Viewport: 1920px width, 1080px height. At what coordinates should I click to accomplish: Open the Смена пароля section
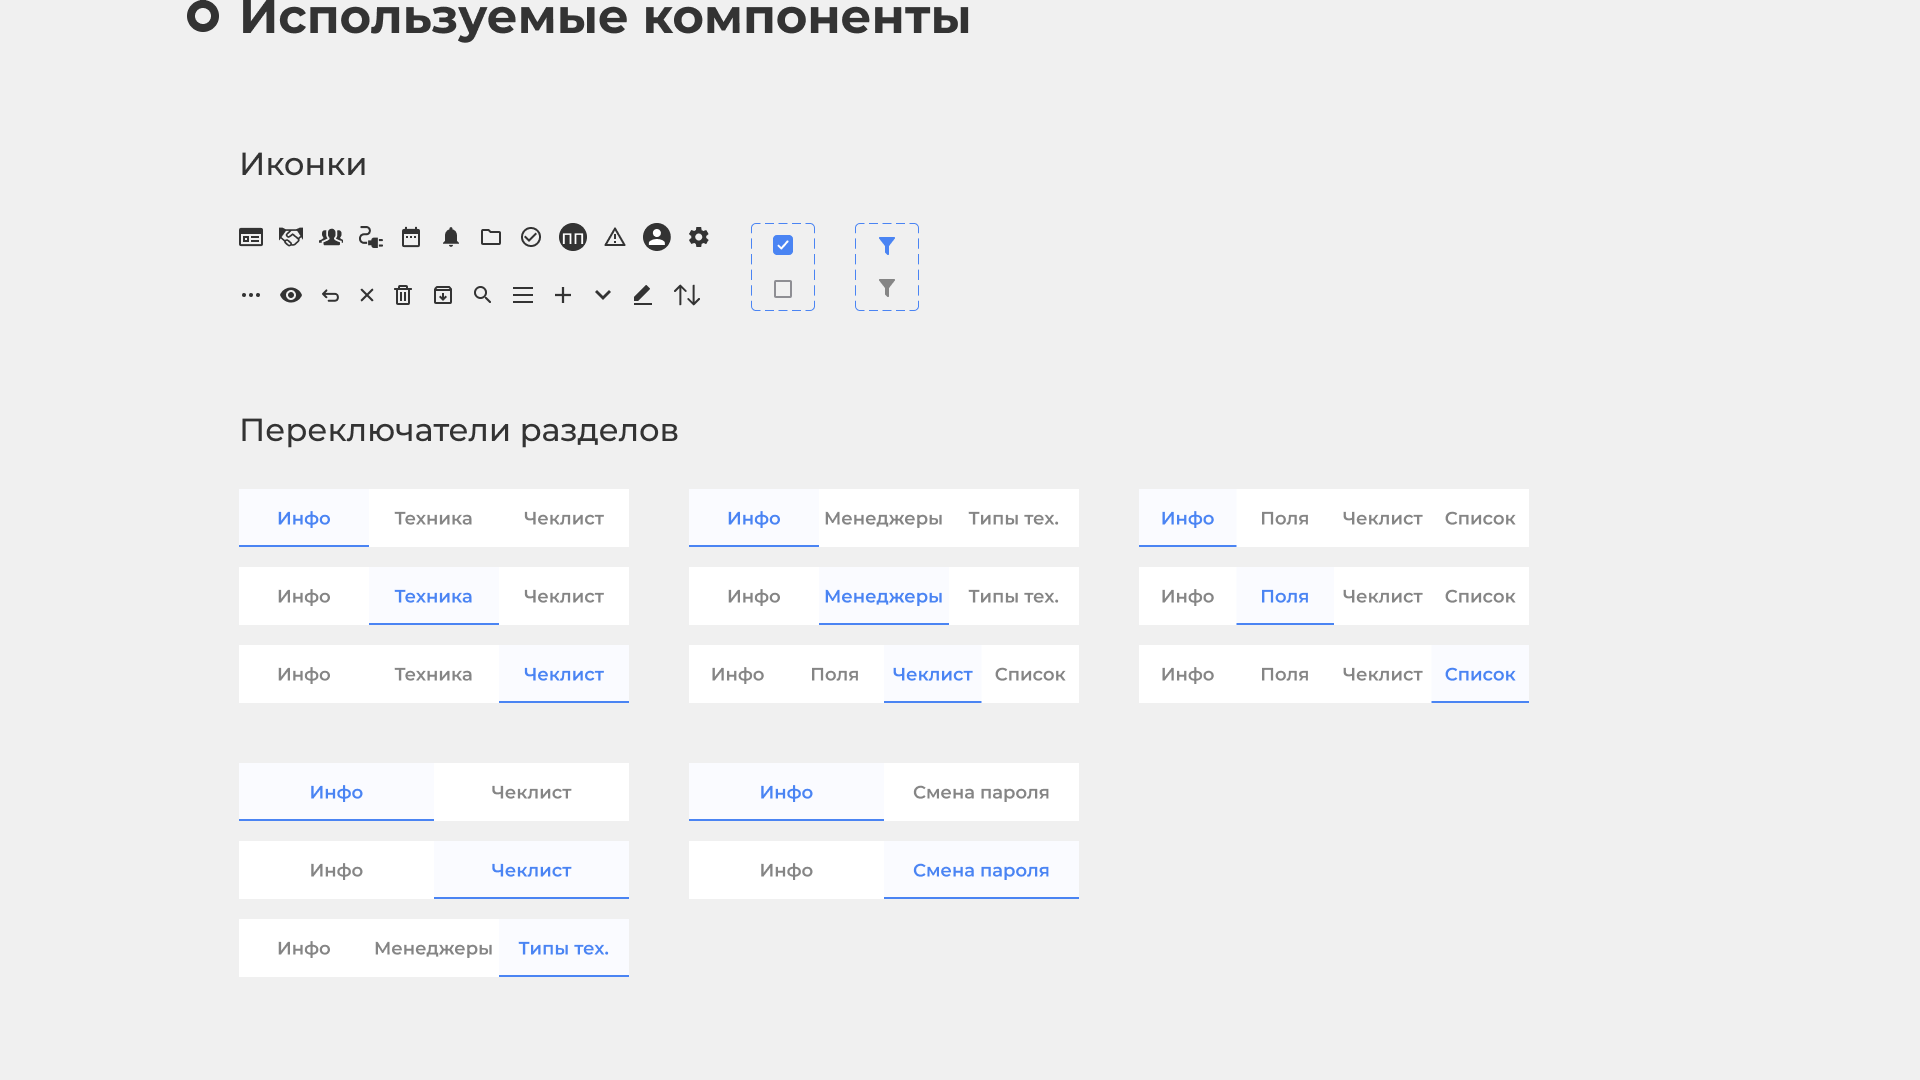click(981, 870)
